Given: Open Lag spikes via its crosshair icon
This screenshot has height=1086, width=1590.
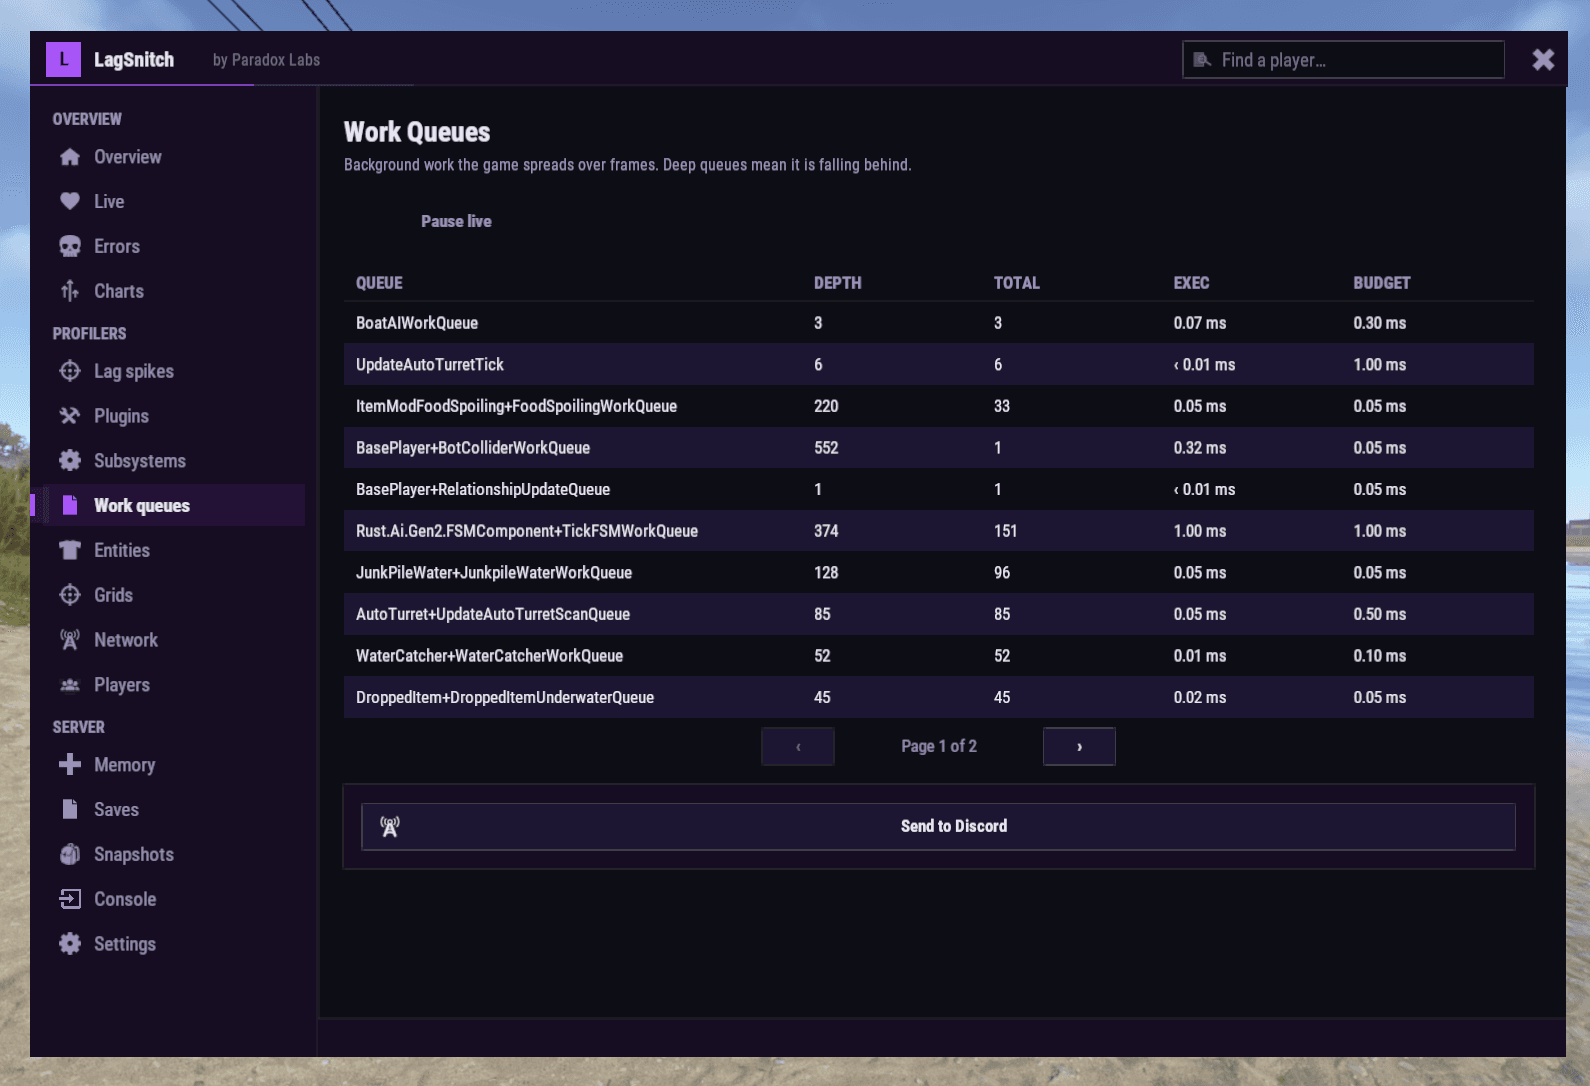Looking at the screenshot, I should point(70,371).
